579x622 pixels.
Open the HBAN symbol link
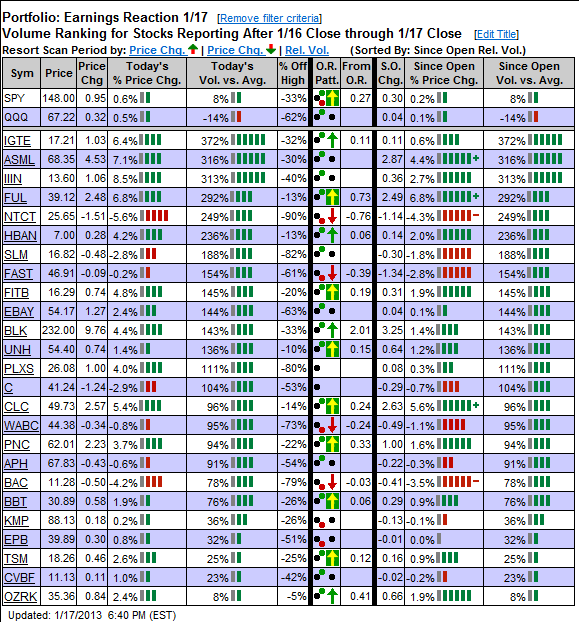20,236
